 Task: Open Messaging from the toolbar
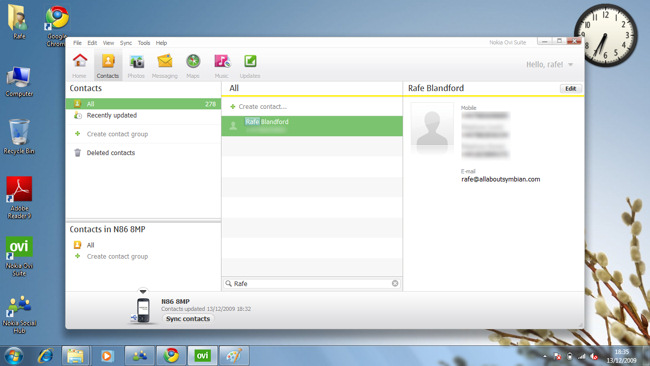pyautogui.click(x=165, y=65)
